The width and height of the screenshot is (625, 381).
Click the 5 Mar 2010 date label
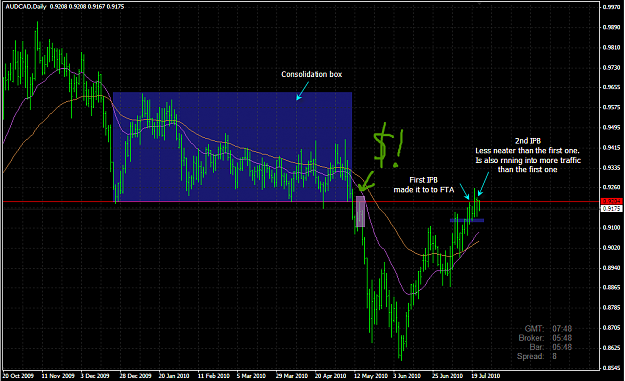click(x=251, y=375)
